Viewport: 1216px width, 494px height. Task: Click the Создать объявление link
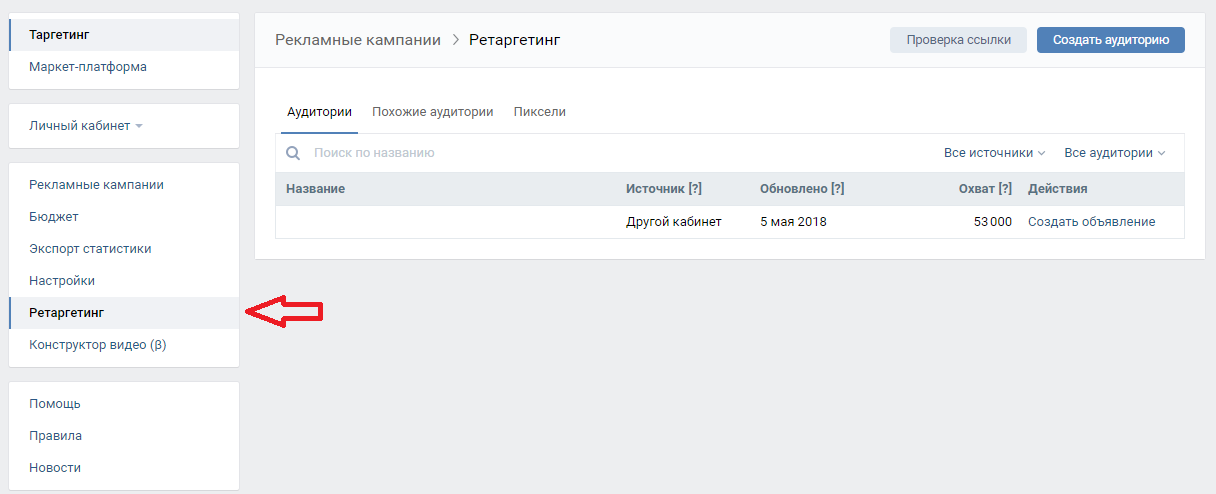coord(1091,222)
